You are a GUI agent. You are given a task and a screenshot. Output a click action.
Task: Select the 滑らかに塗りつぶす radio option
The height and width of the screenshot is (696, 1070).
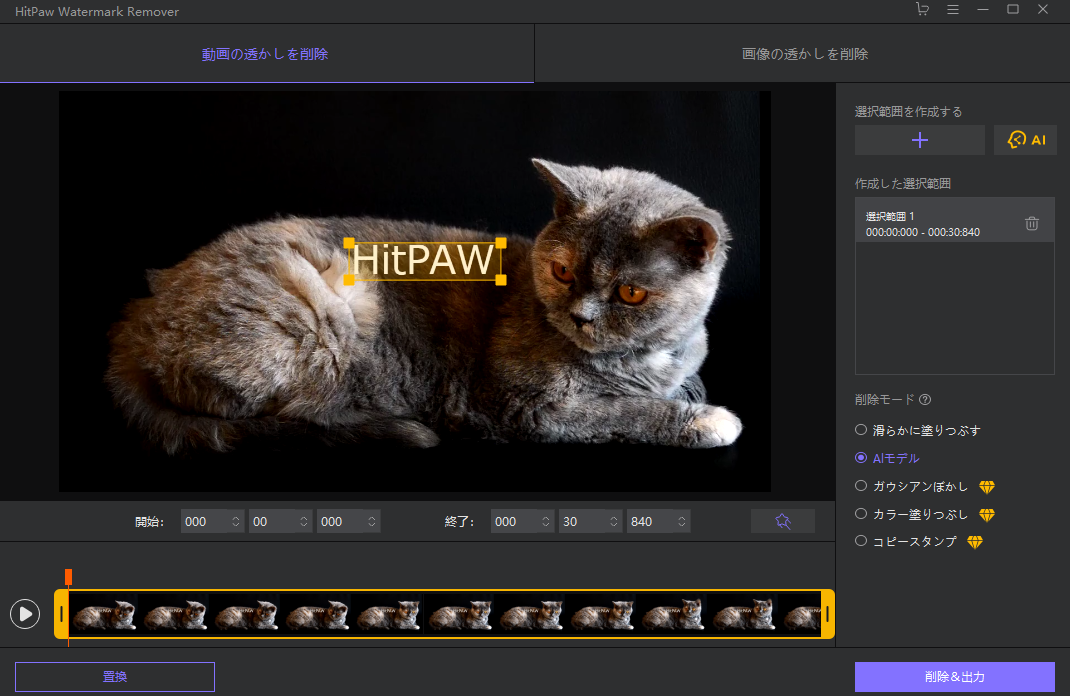coord(861,430)
